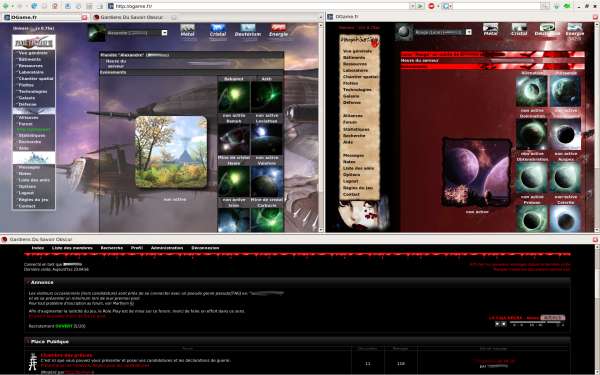Click the left pane's vertical scrollbar
The height and width of the screenshot is (375, 600).
coord(321,126)
